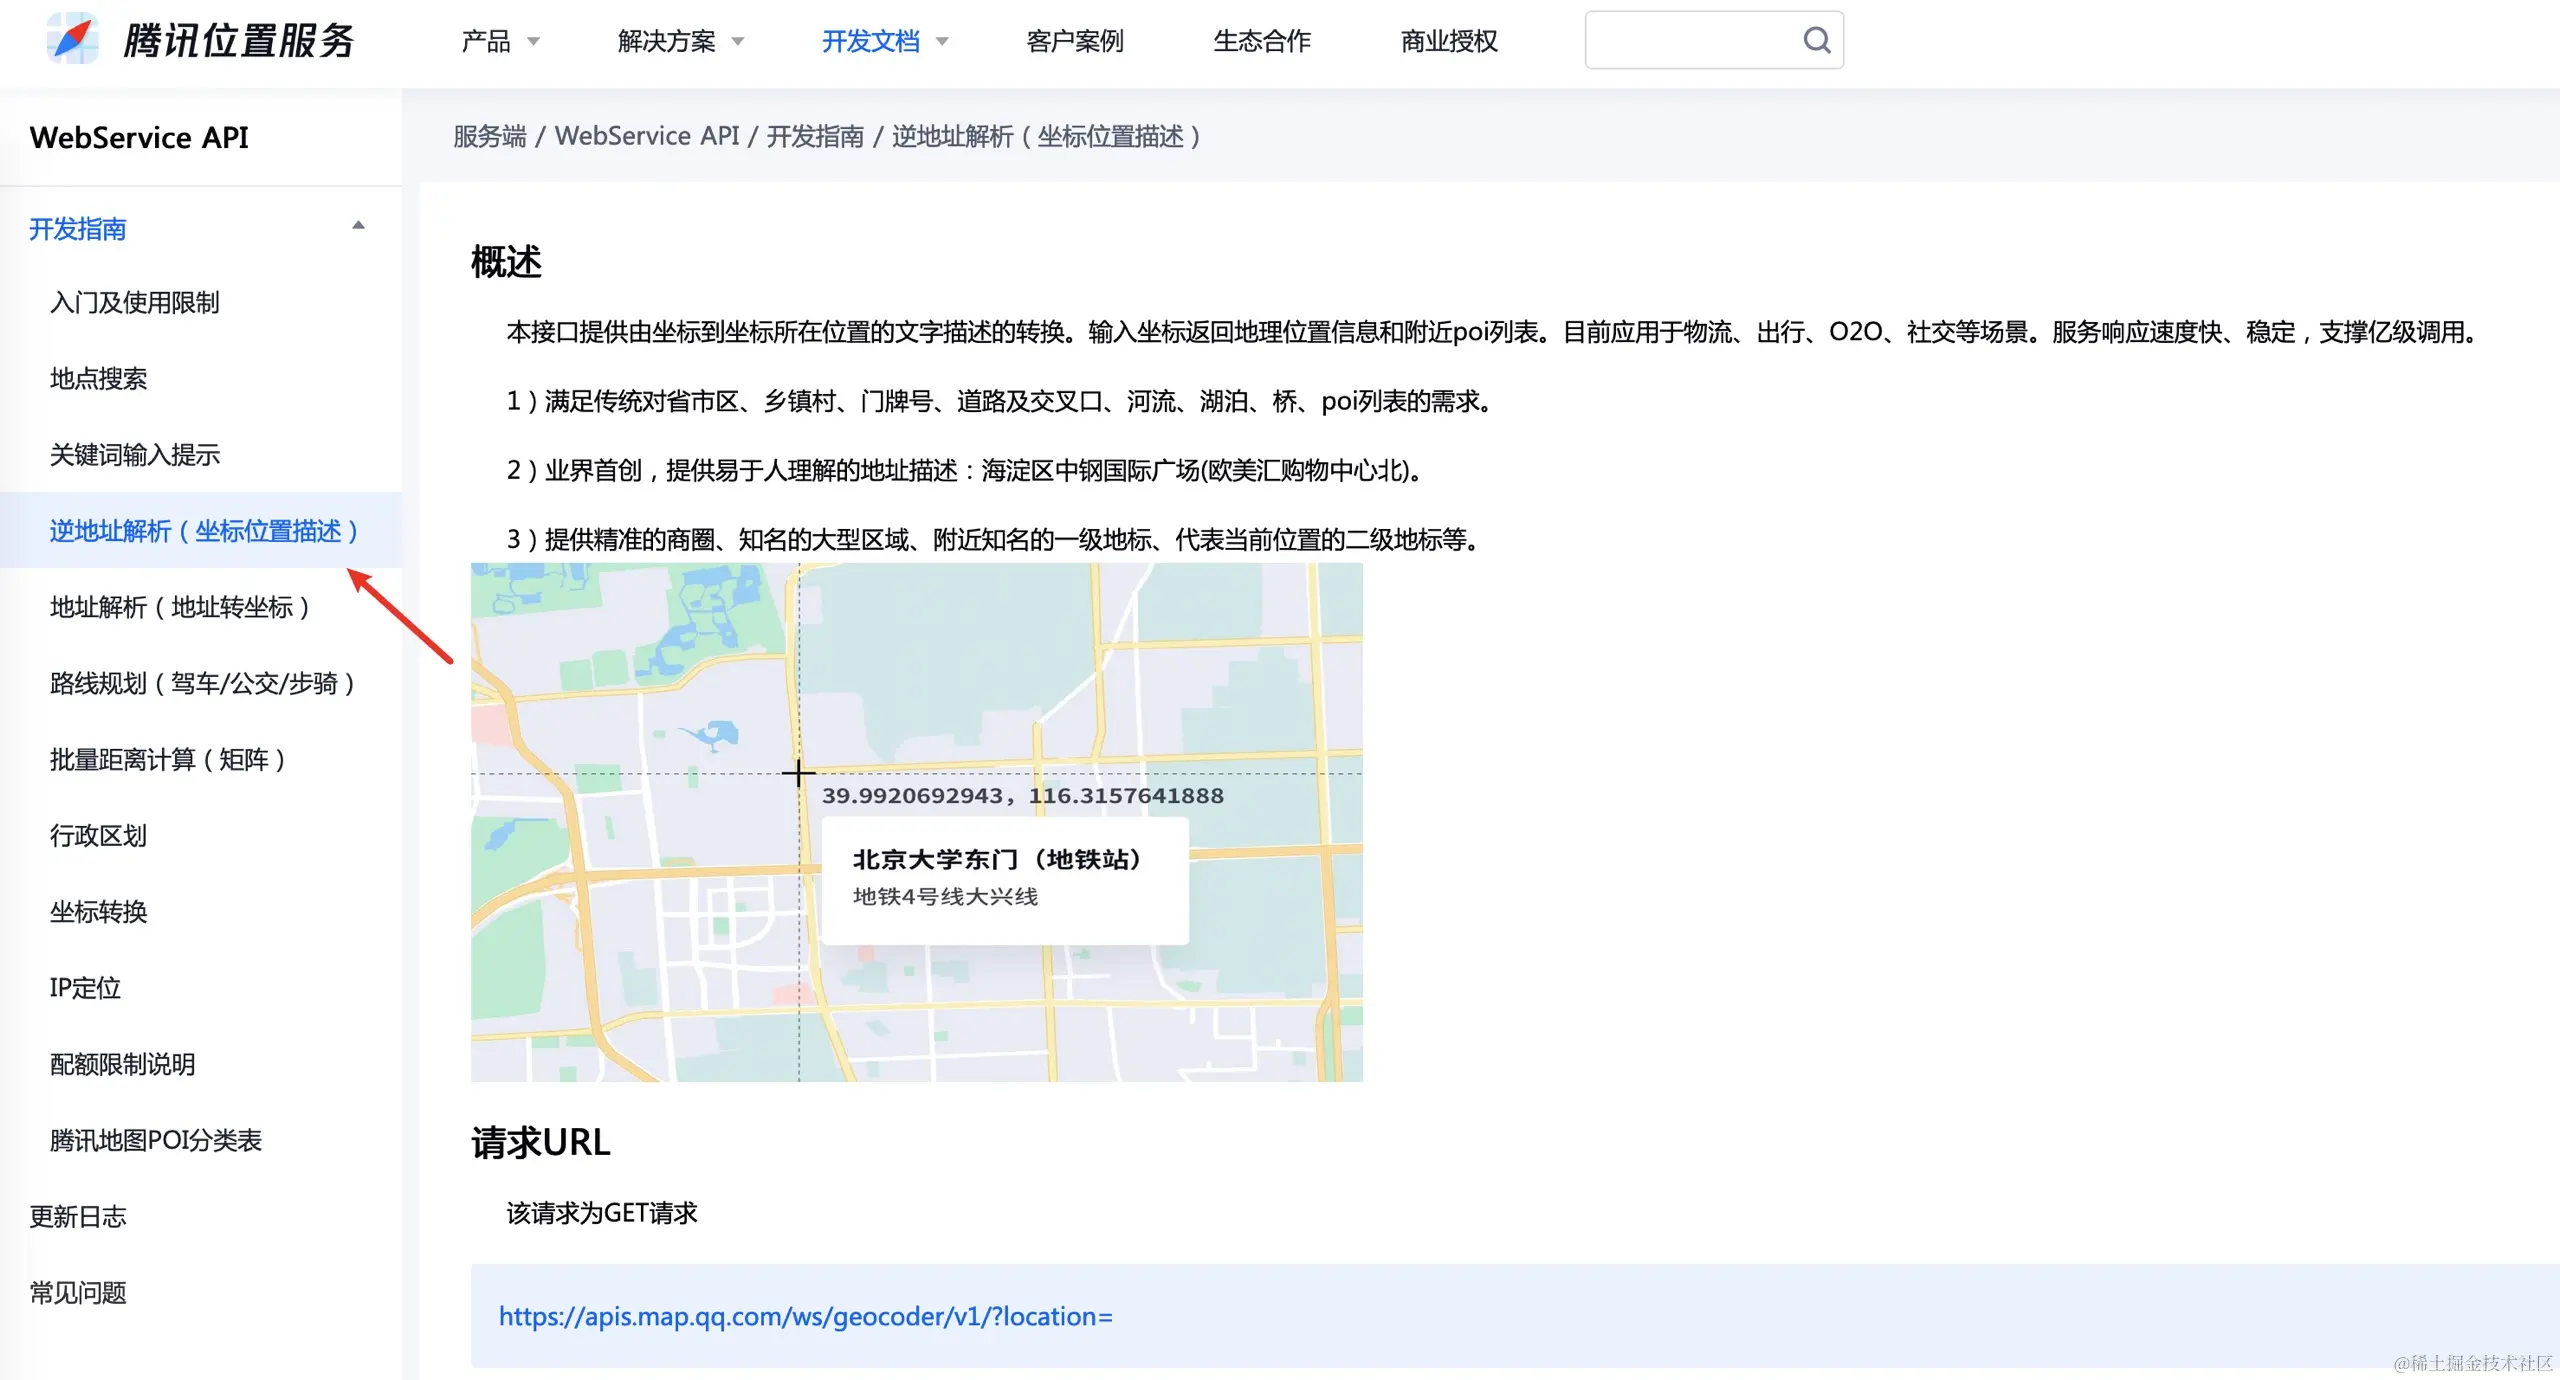The width and height of the screenshot is (2560, 1380).
Task: Open 地址解析（地址转坐标）sidebar item
Action: pos(179,607)
